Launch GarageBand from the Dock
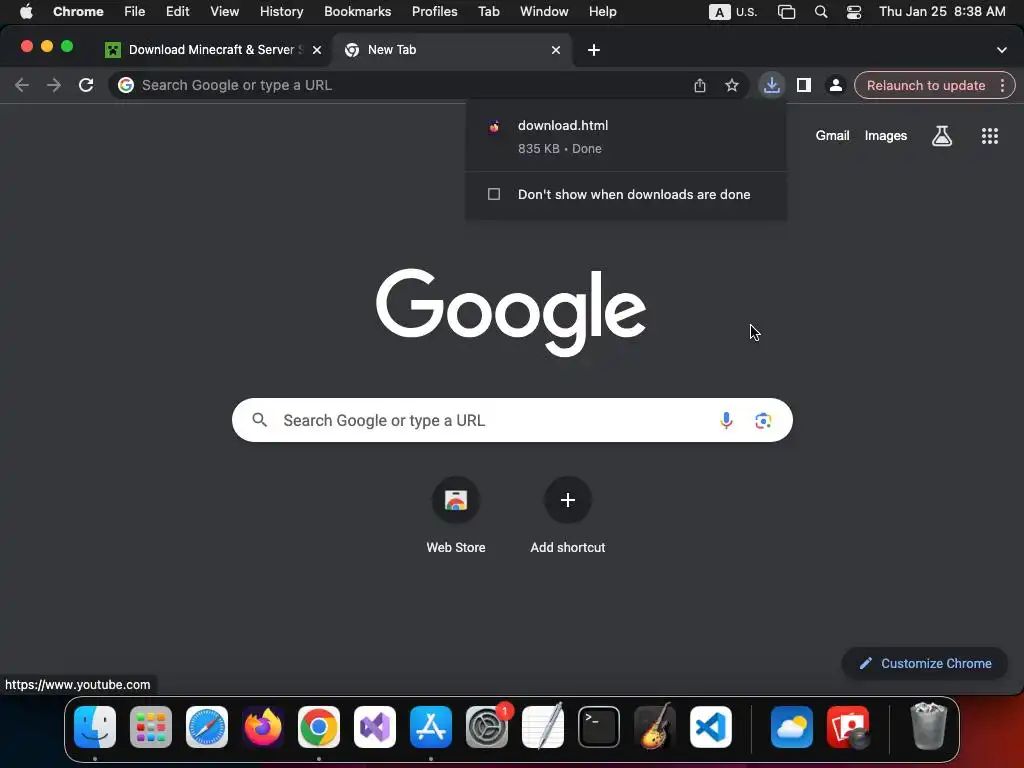The image size is (1024, 768). pyautogui.click(x=655, y=727)
